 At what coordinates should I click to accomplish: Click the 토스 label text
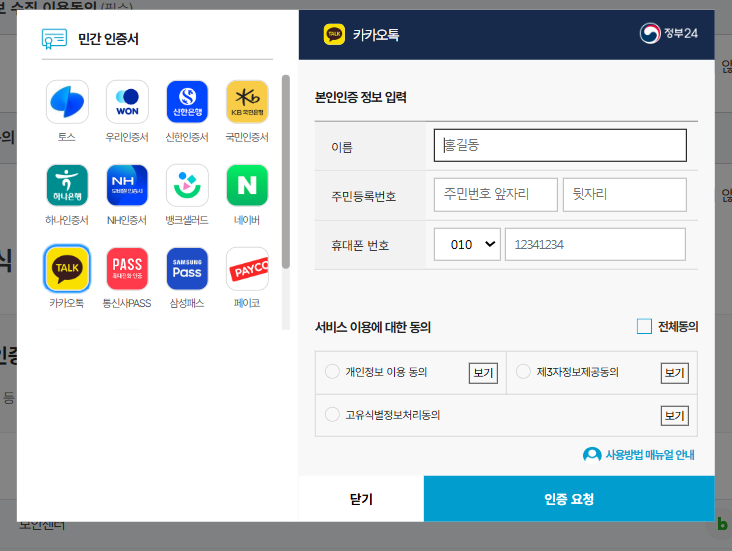(x=67, y=137)
